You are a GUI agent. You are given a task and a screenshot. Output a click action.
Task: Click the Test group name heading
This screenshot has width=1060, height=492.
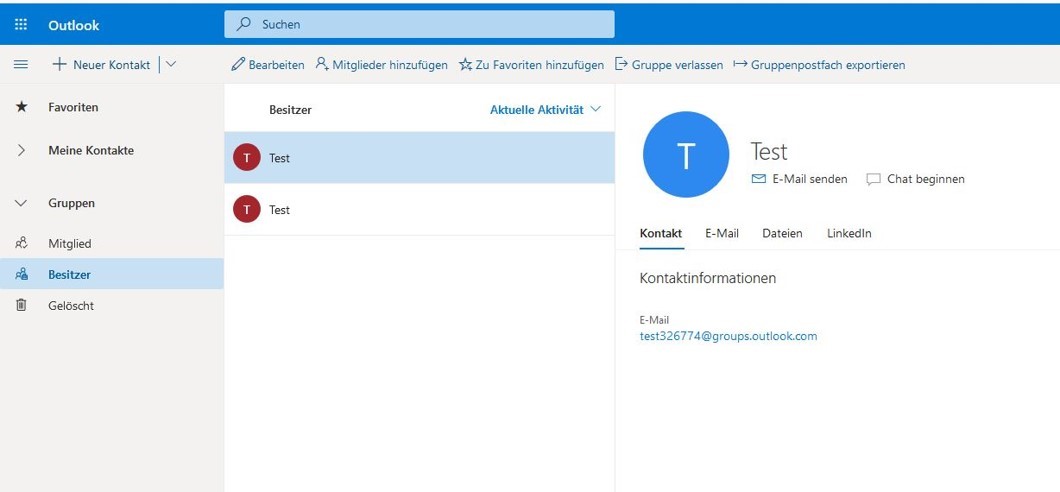[769, 151]
